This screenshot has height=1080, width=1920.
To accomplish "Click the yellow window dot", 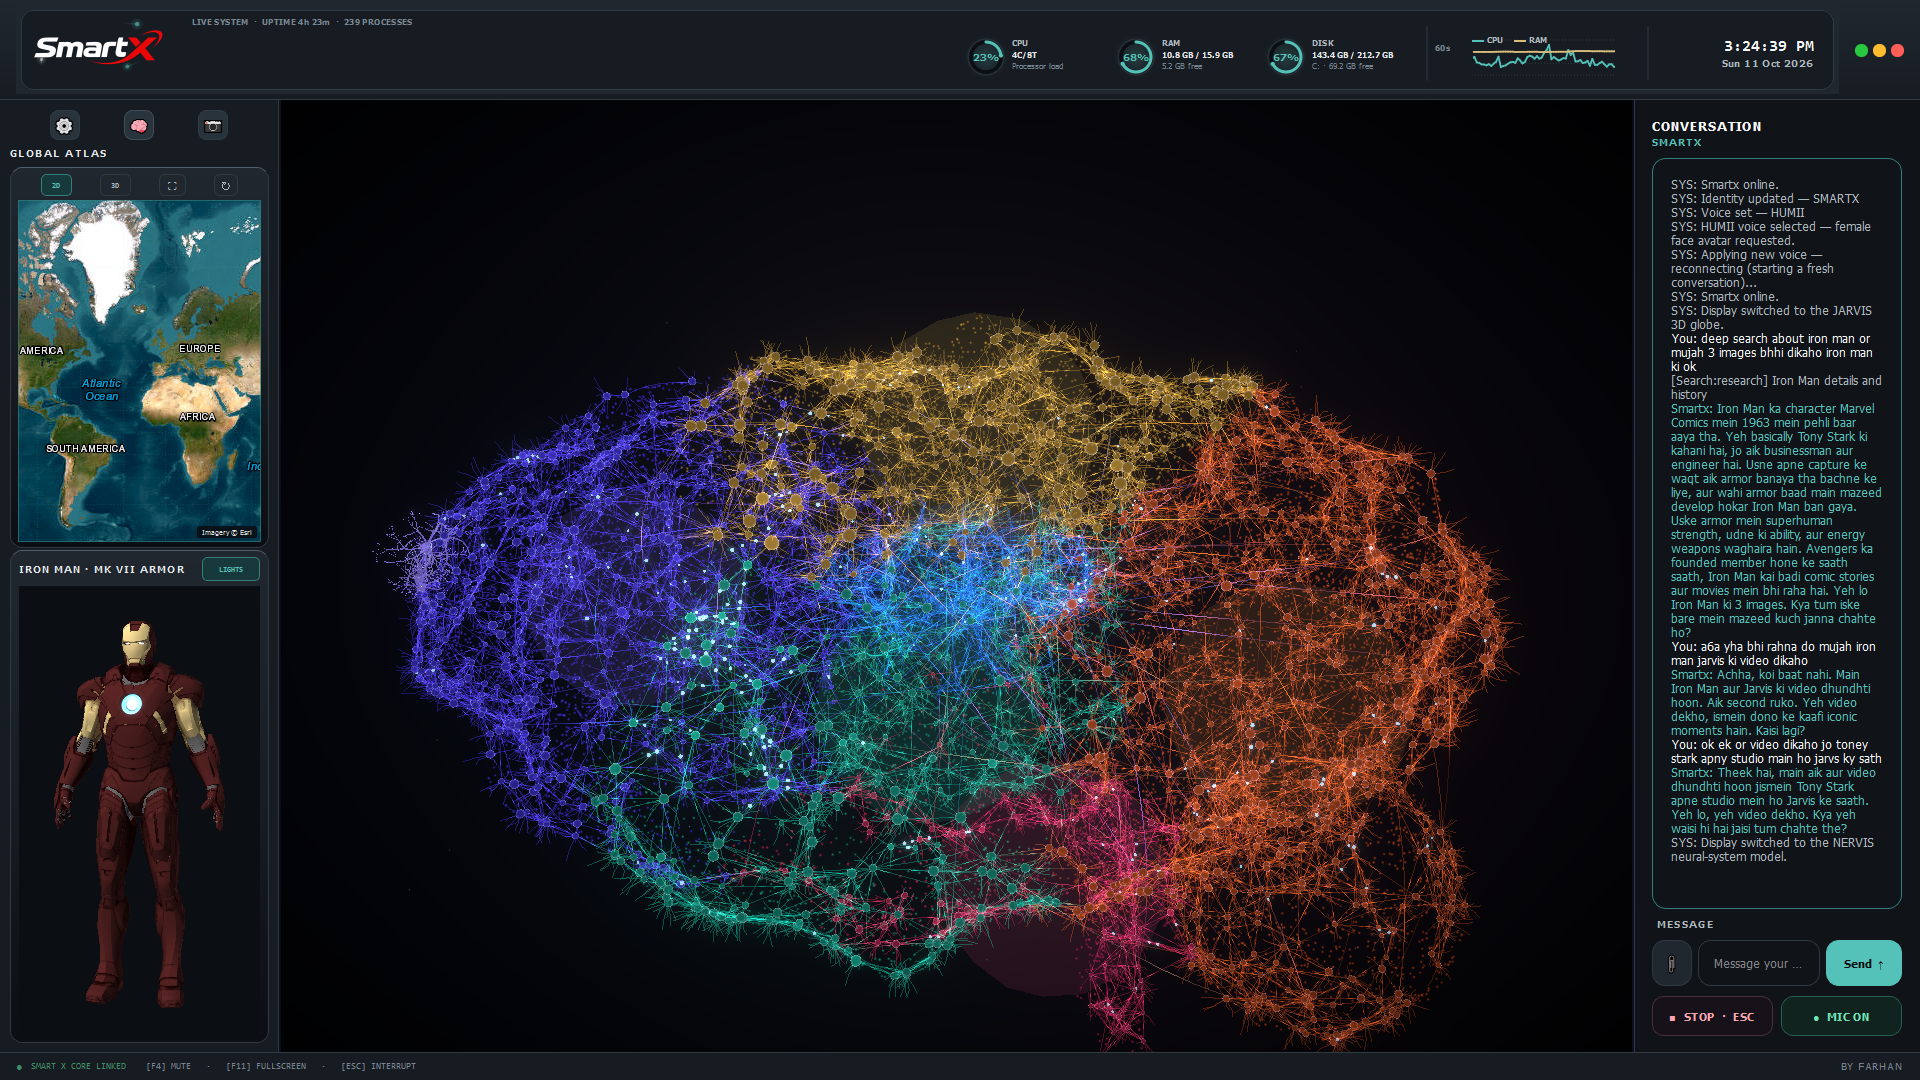I will tap(1879, 51).
